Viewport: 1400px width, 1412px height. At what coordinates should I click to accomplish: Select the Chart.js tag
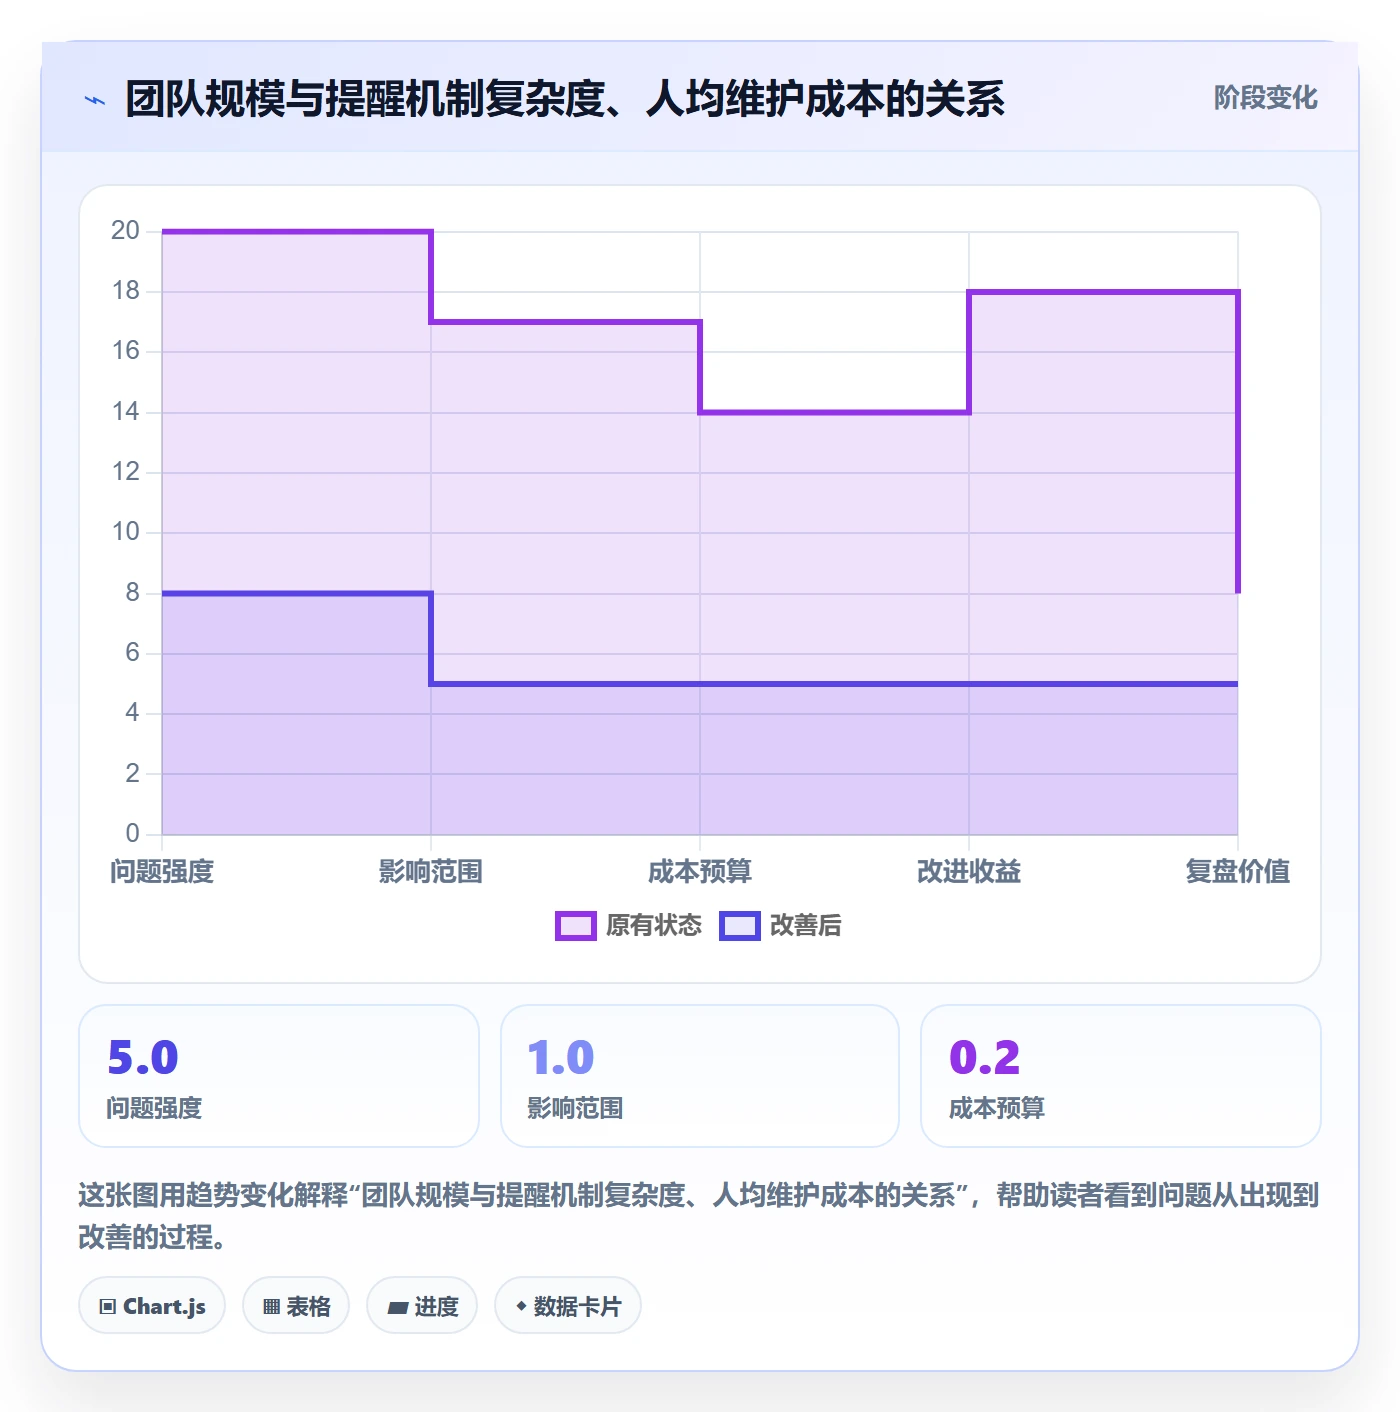[152, 1306]
